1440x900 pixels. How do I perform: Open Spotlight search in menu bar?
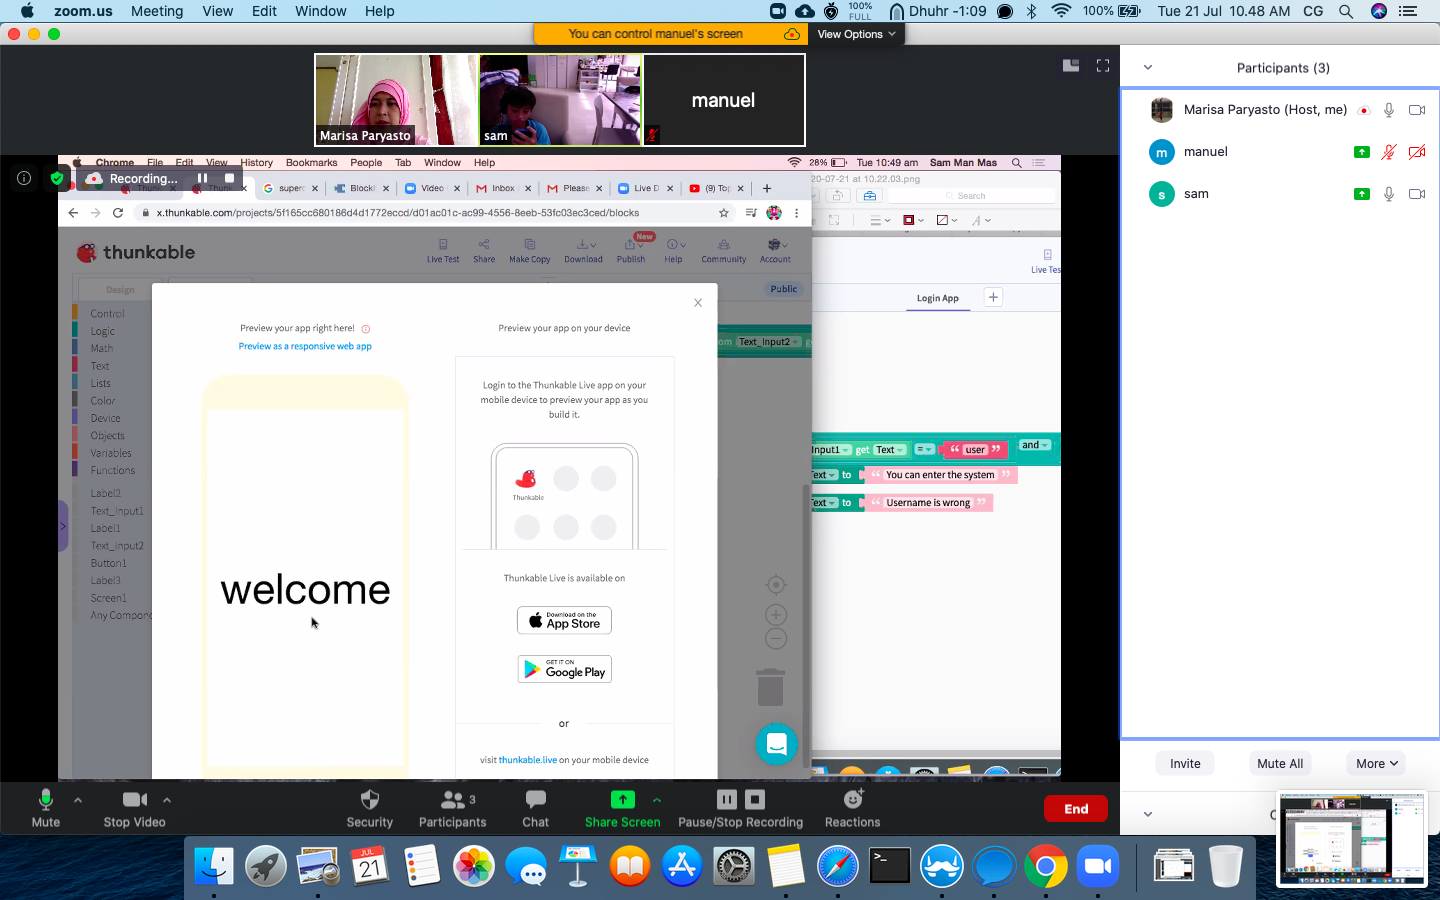pos(1346,11)
